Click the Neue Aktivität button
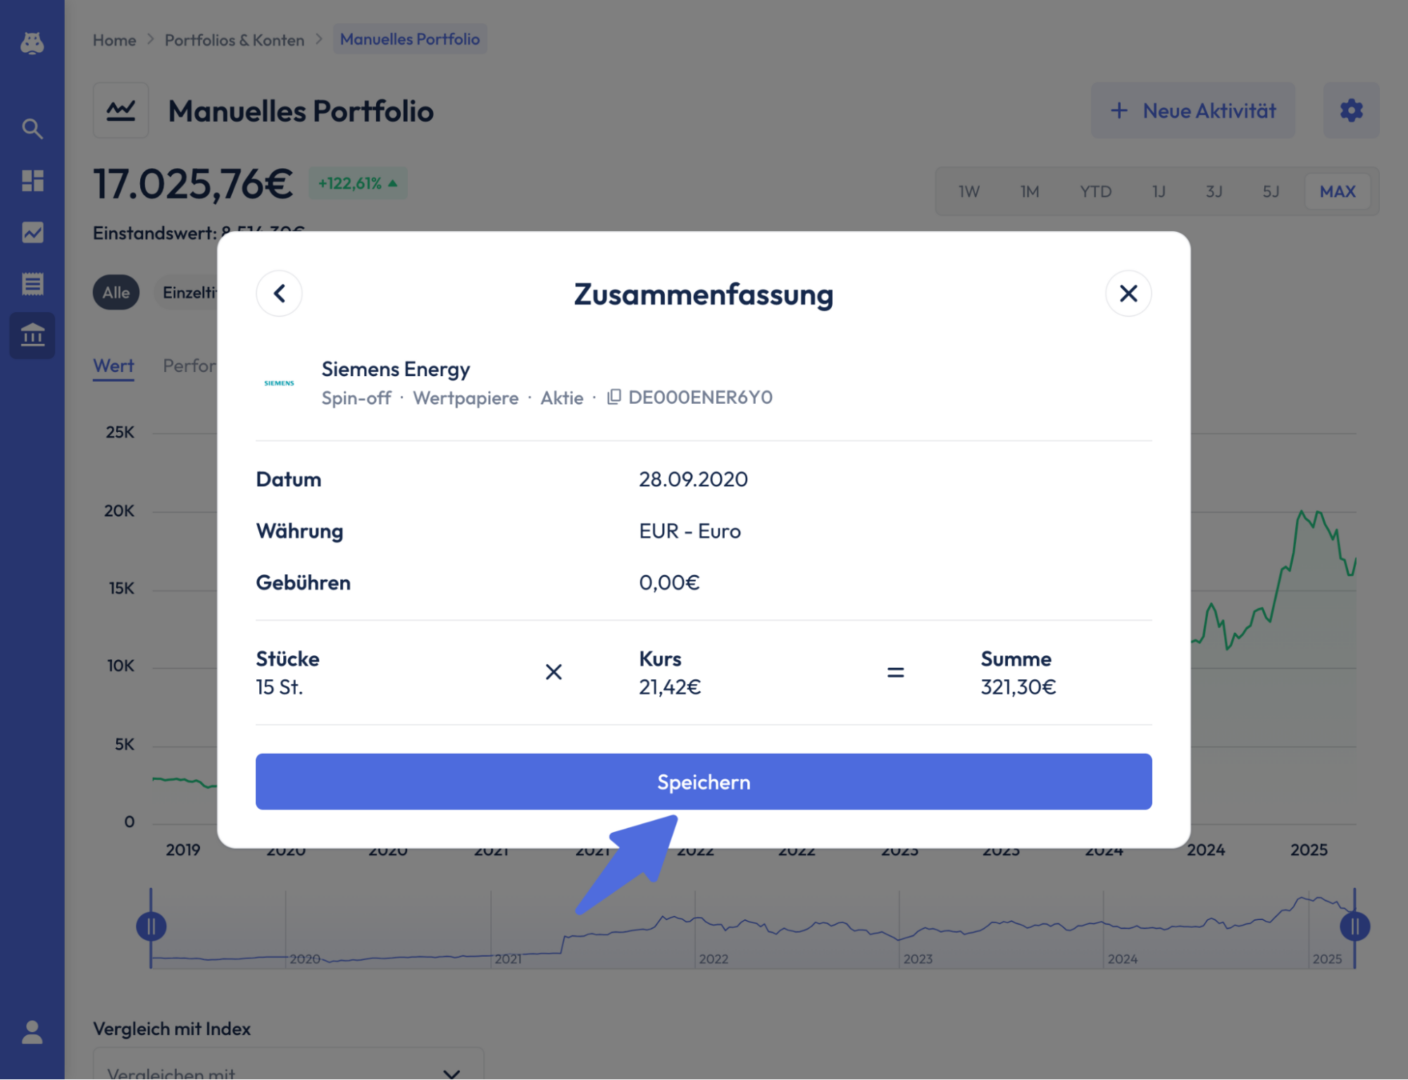1408x1080 pixels. (x=1192, y=110)
